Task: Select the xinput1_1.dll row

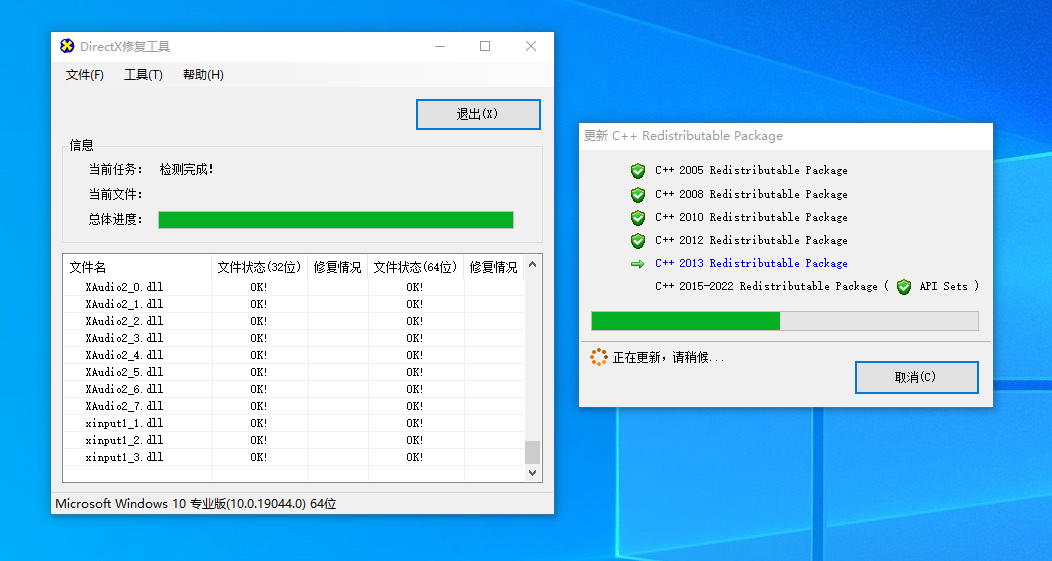Action: point(294,423)
